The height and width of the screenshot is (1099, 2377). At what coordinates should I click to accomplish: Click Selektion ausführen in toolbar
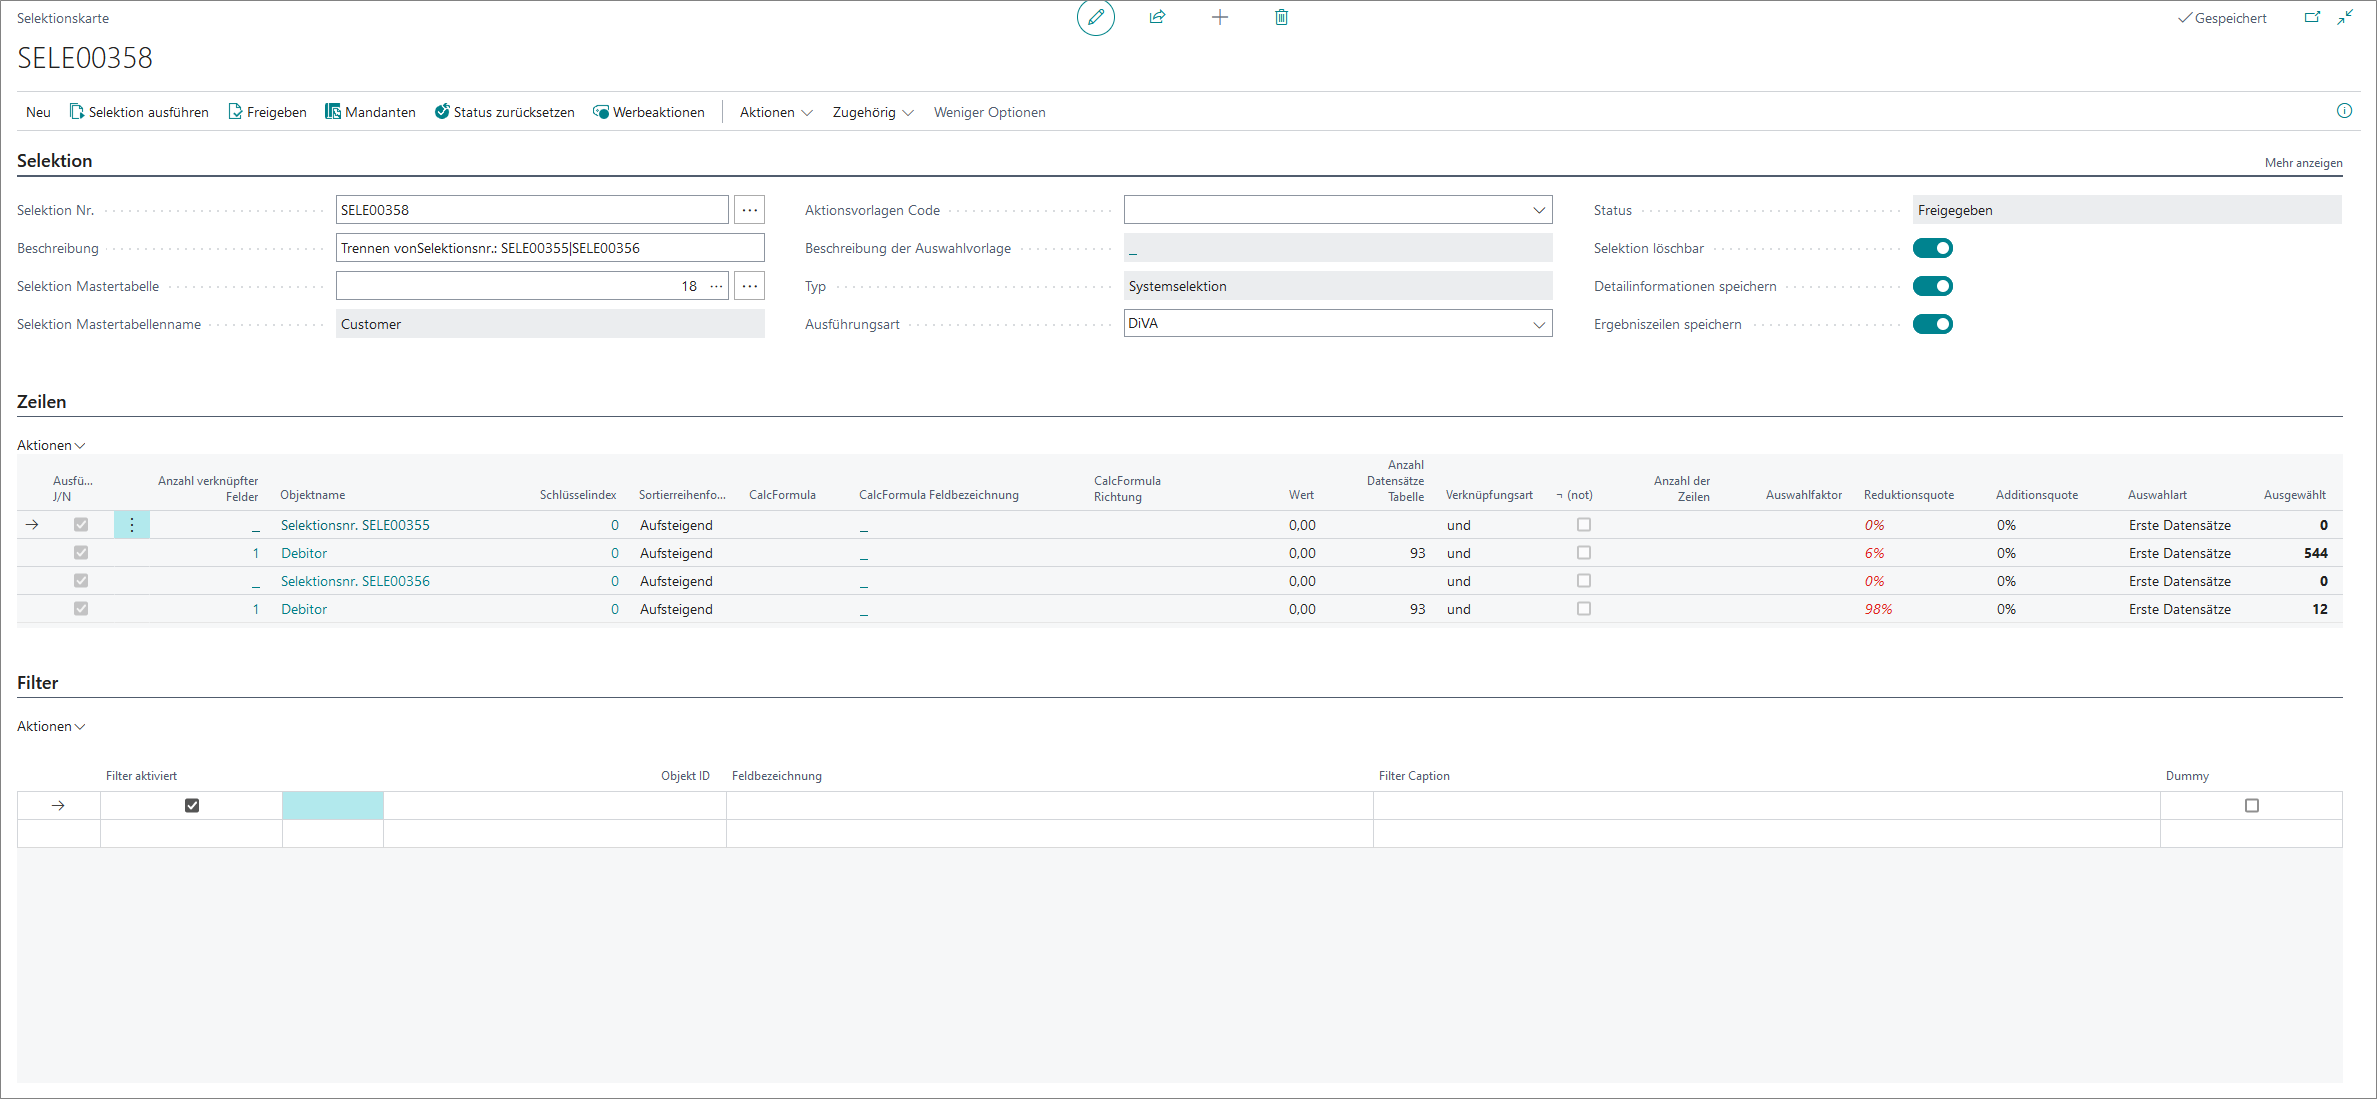point(139,112)
